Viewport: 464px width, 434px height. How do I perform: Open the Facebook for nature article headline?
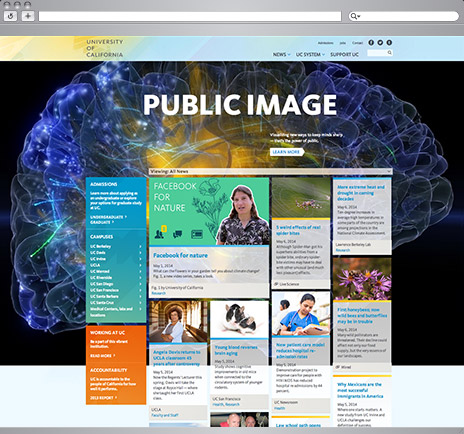[x=180, y=255]
